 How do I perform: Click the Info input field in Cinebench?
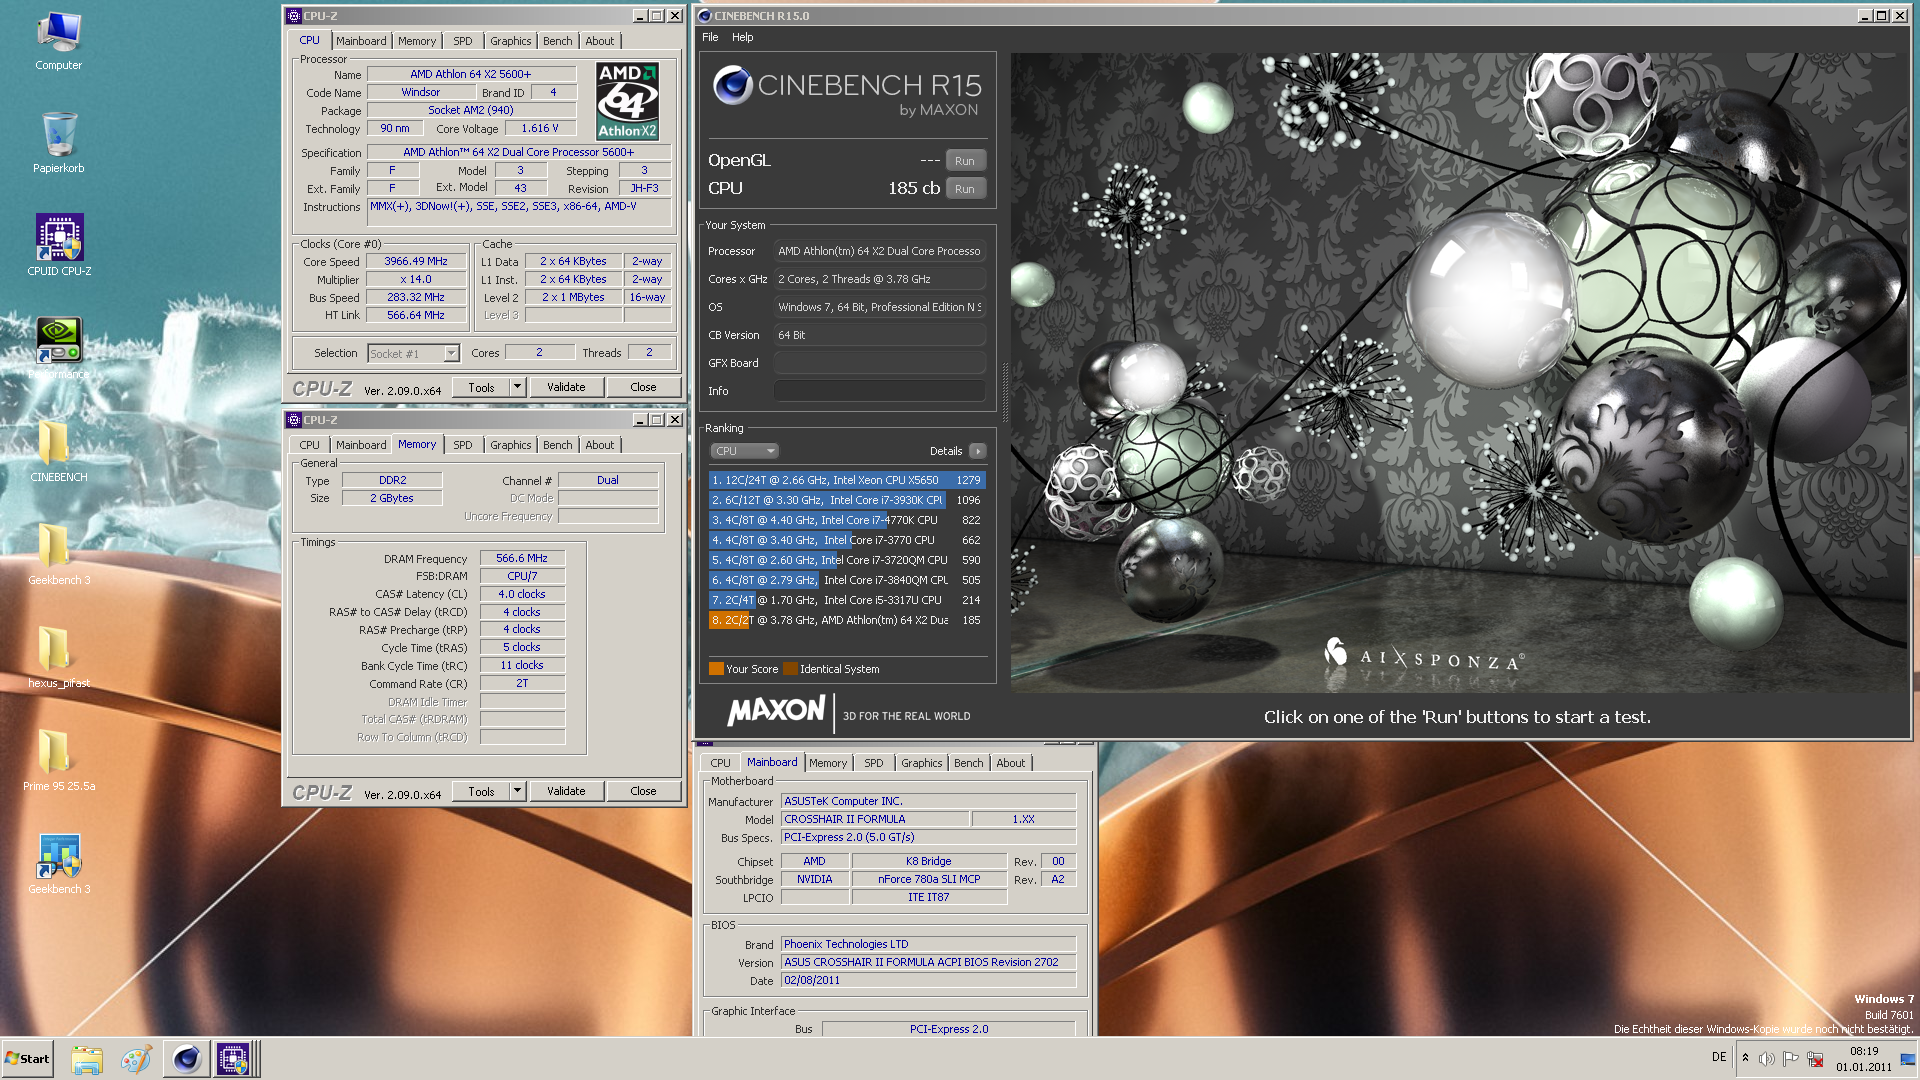click(880, 391)
